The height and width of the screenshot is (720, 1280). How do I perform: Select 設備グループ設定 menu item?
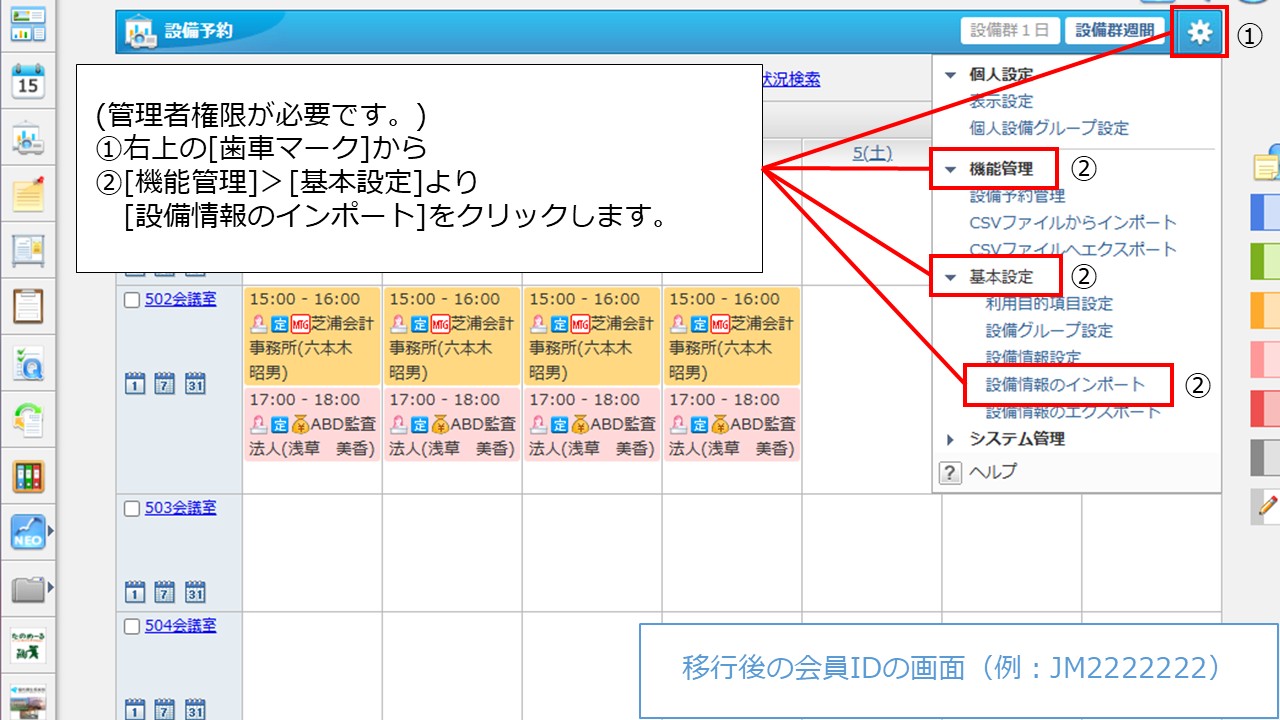(x=1049, y=330)
